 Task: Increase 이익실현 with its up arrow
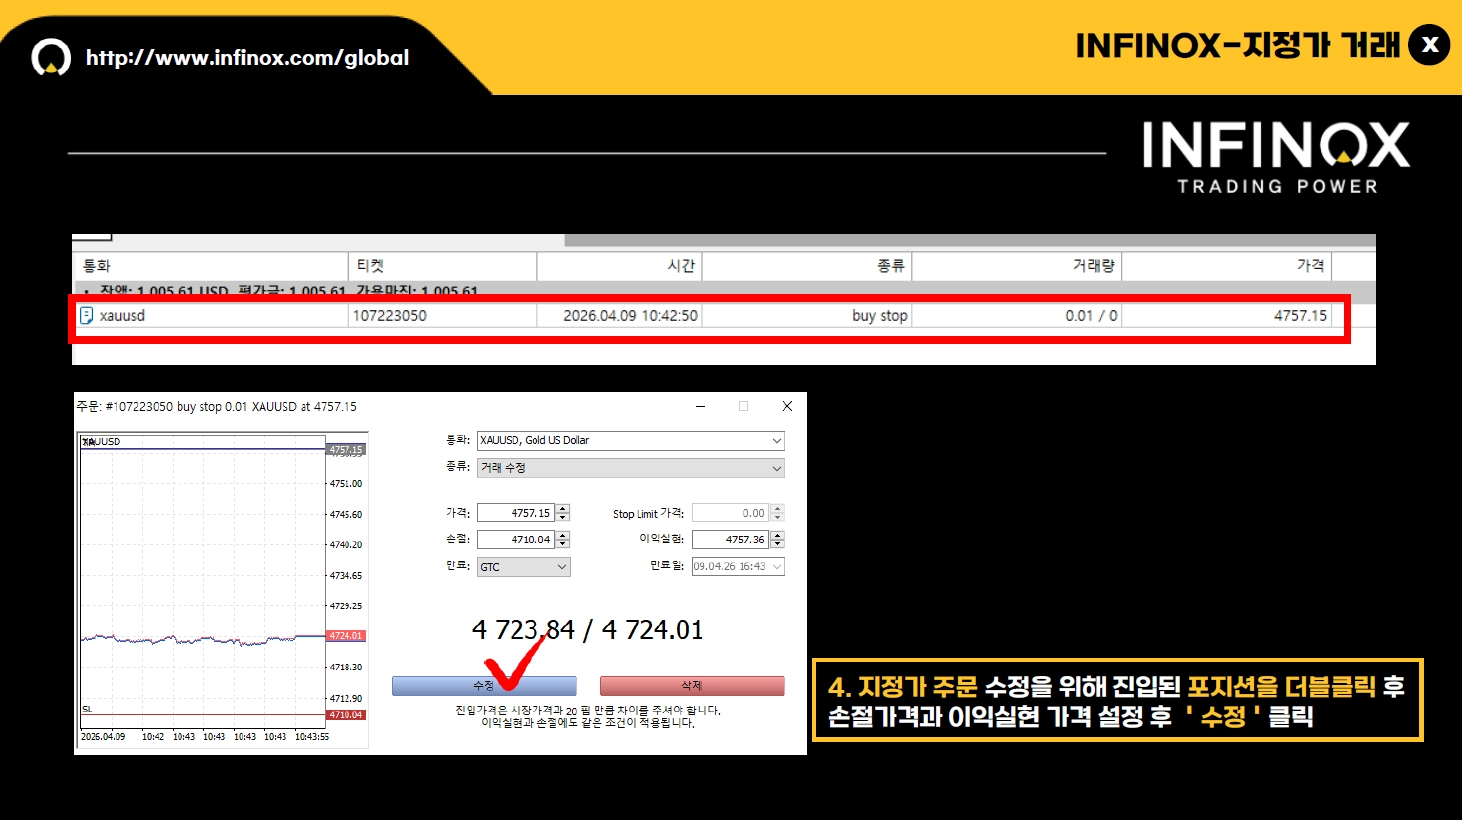pyautogui.click(x=778, y=534)
